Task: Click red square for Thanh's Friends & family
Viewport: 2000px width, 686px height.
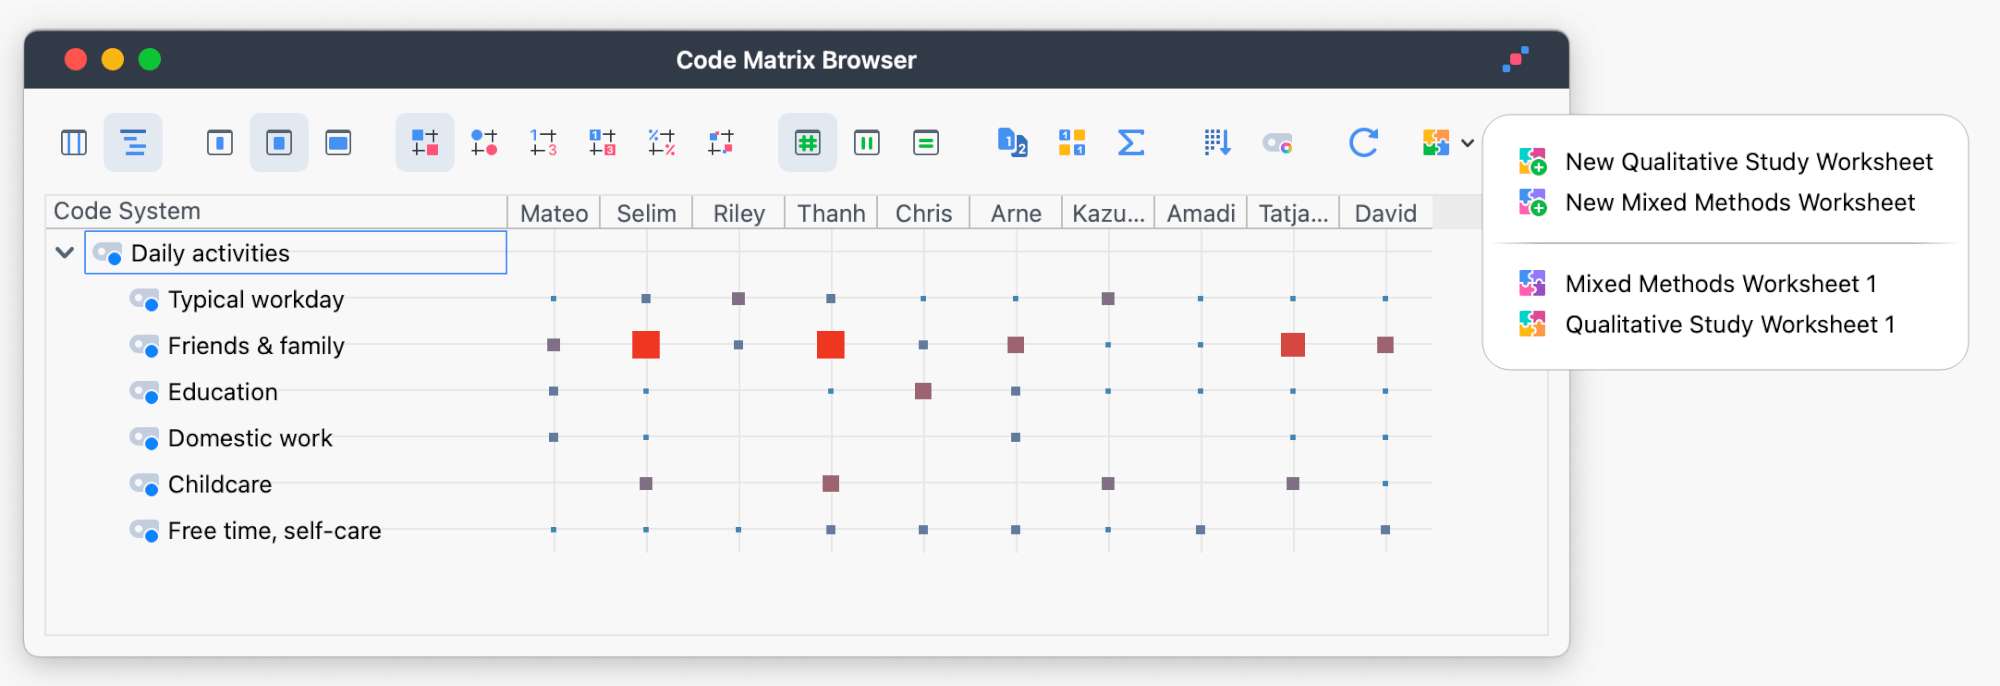Action: click(x=830, y=345)
